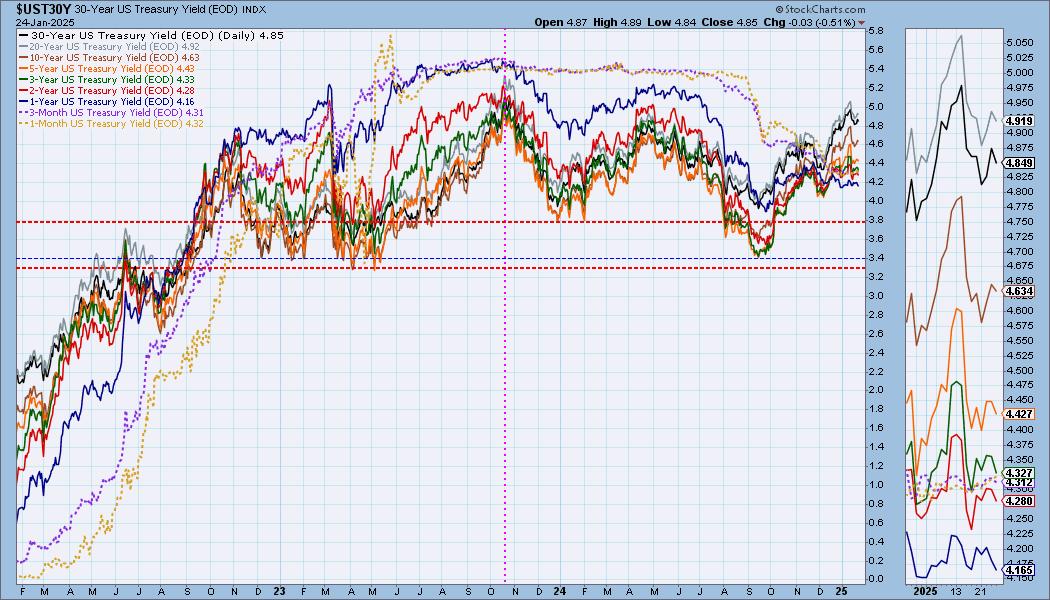Click the 4.500 label on the side panel axis
Image resolution: width=1050 pixels, height=600 pixels.
point(1019,370)
